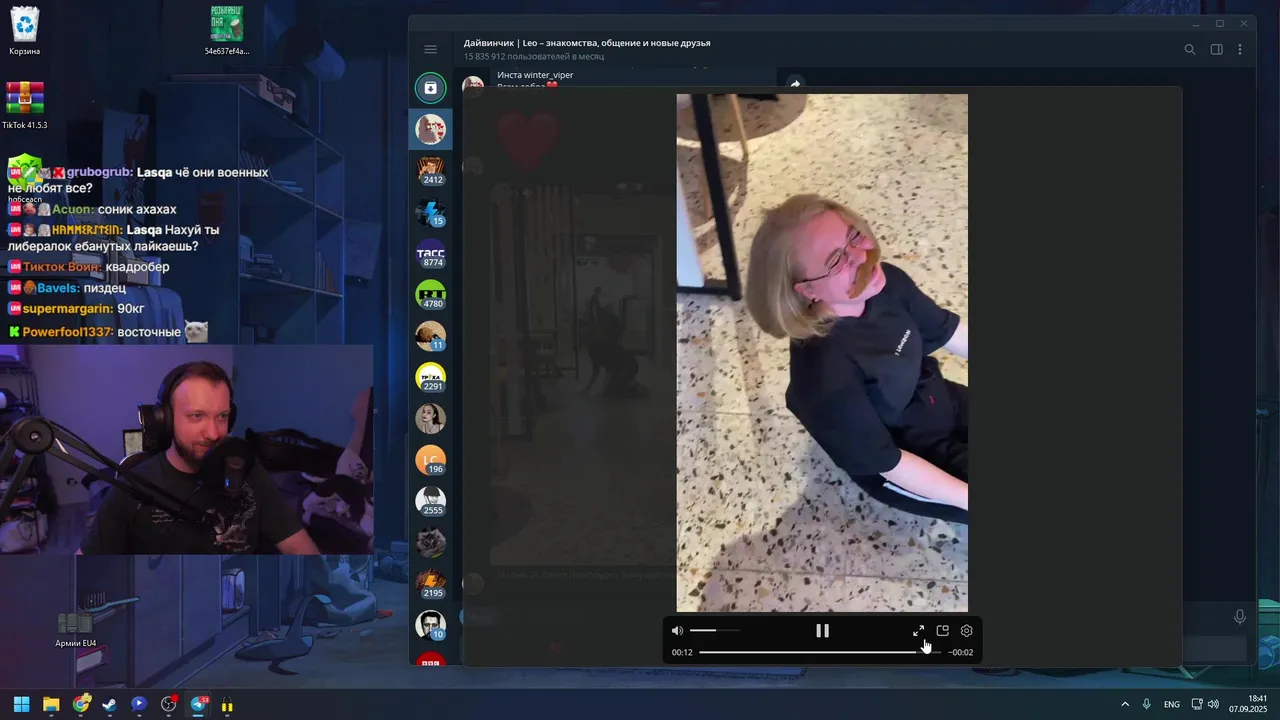Open the yellow channel with 2291 unread
This screenshot has width=1280, height=720.
click(431, 377)
